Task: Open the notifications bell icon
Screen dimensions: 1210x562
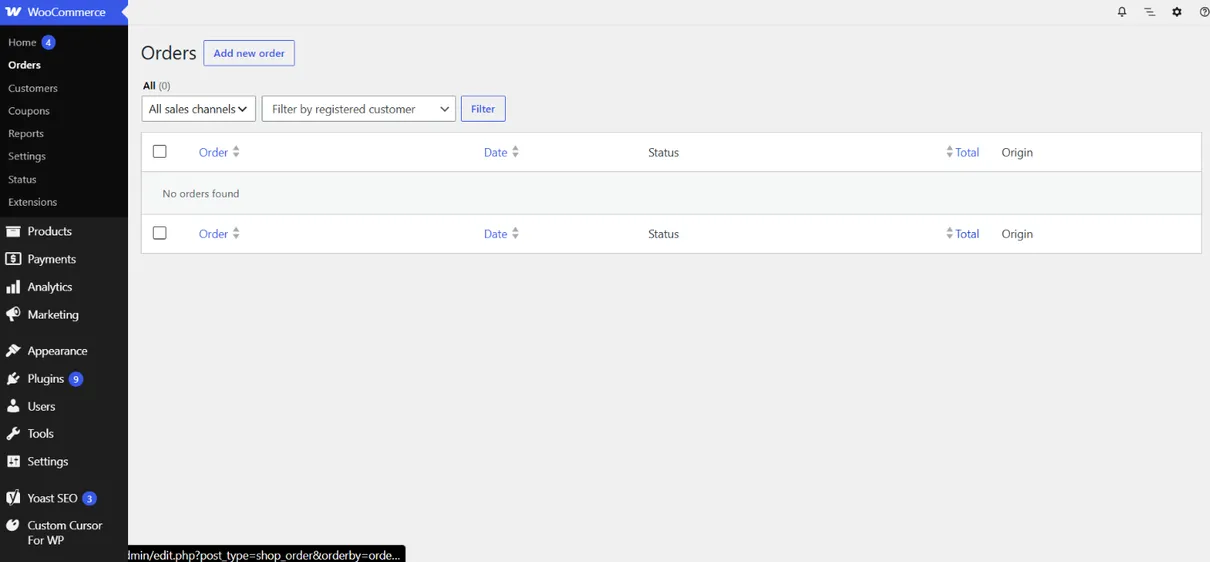Action: (1122, 12)
